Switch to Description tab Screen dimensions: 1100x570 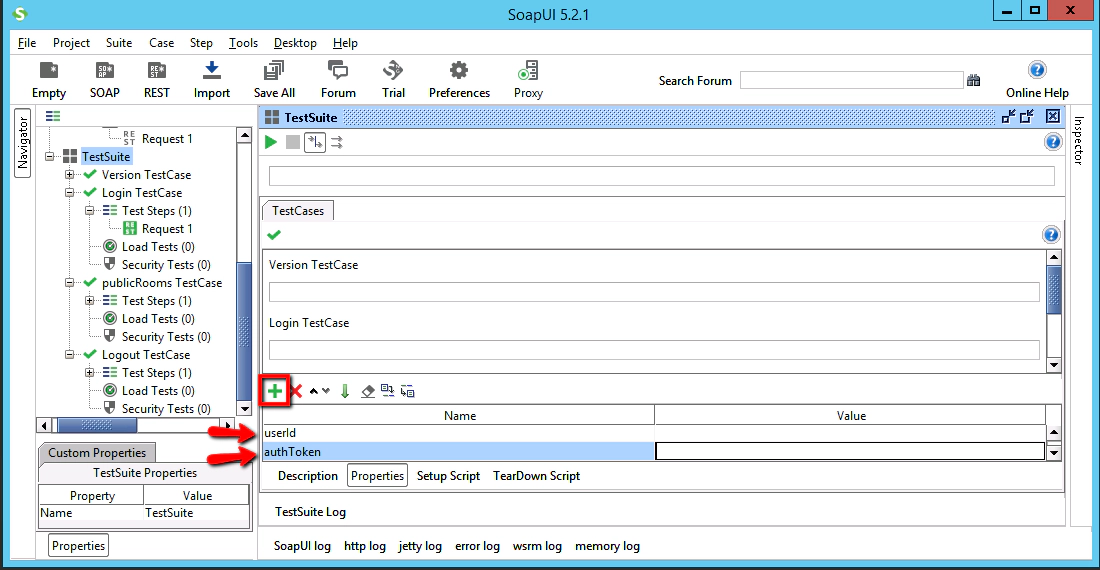(x=307, y=476)
